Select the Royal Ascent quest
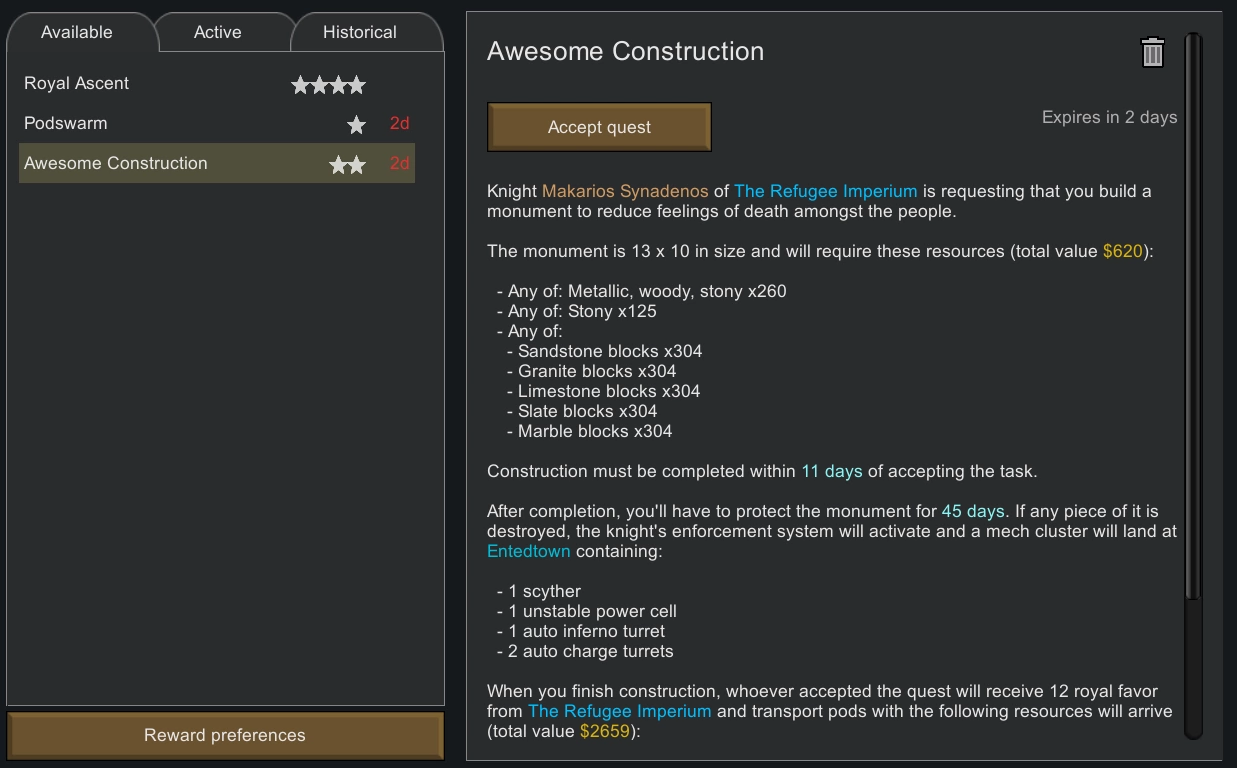Image resolution: width=1237 pixels, height=768 pixels. click(77, 84)
